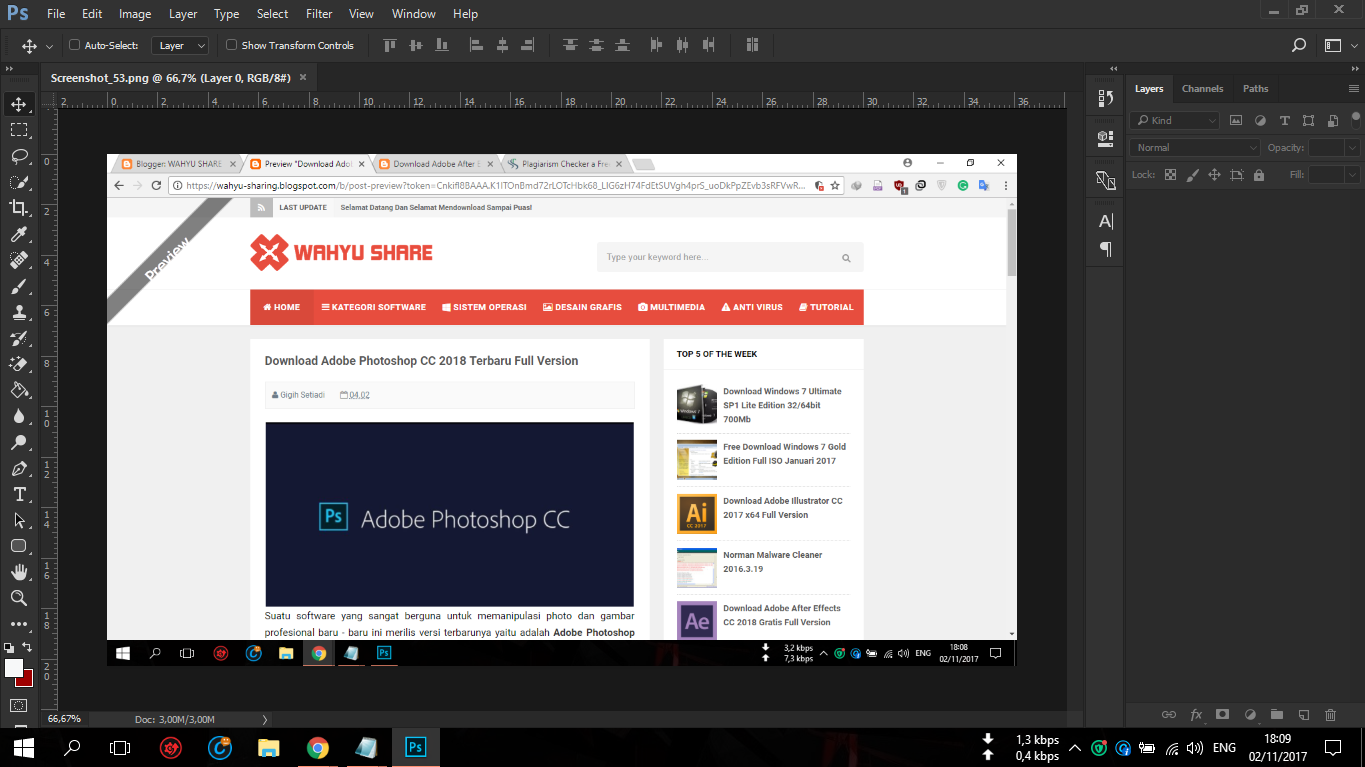Open the Opacity dropdown arrow
The image size is (1365, 767).
point(1353,147)
